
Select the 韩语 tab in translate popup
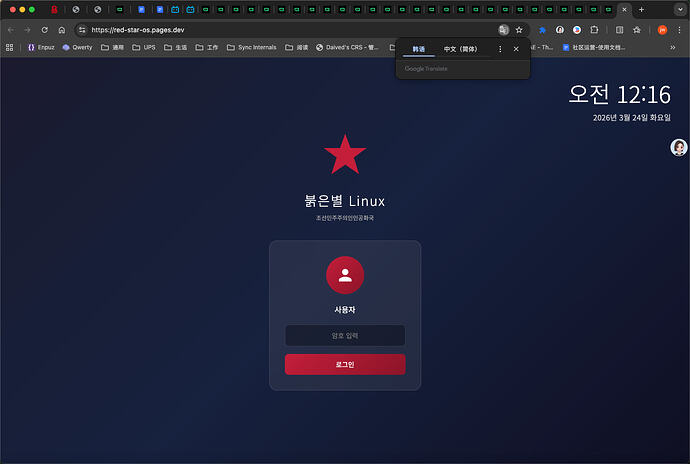coord(418,49)
